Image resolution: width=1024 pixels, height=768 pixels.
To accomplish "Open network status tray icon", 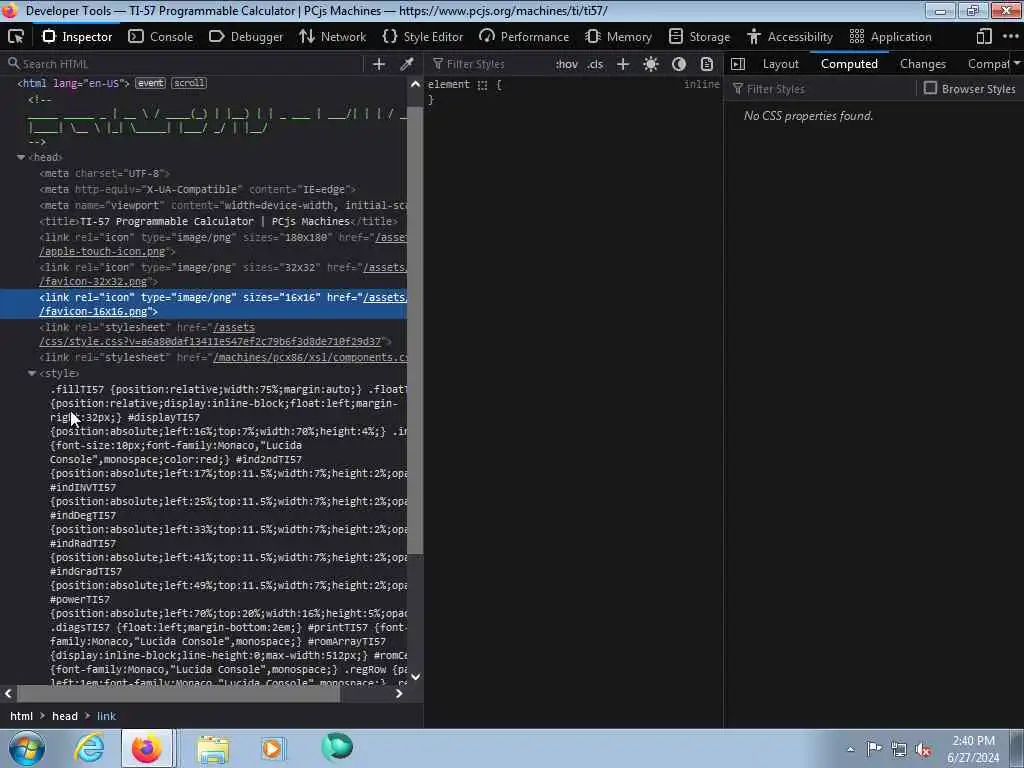I will pyautogui.click(x=899, y=749).
